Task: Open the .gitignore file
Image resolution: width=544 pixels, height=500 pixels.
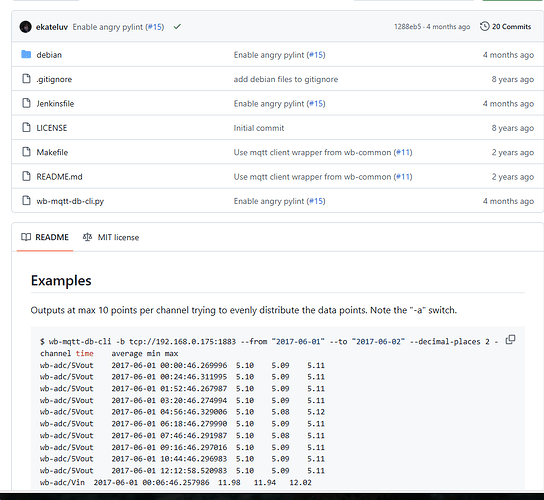Action: tap(54, 79)
